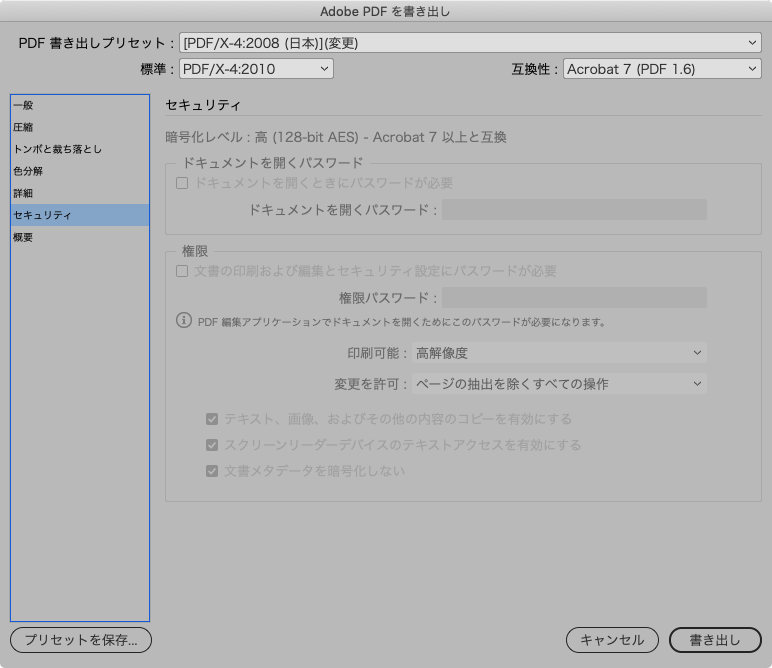Toggle 文書メタデータを暗号化しない checkbox

click(x=212, y=471)
